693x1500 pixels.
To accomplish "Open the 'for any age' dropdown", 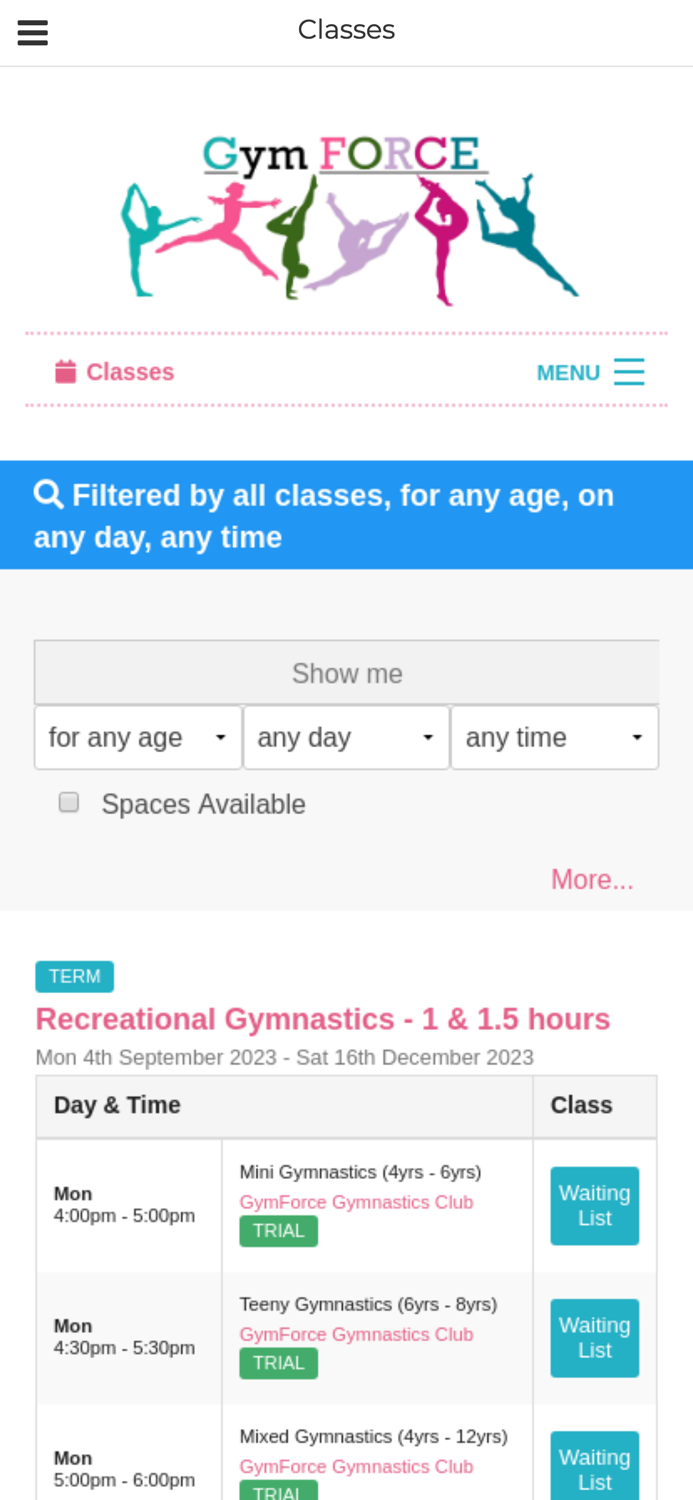I will (137, 736).
